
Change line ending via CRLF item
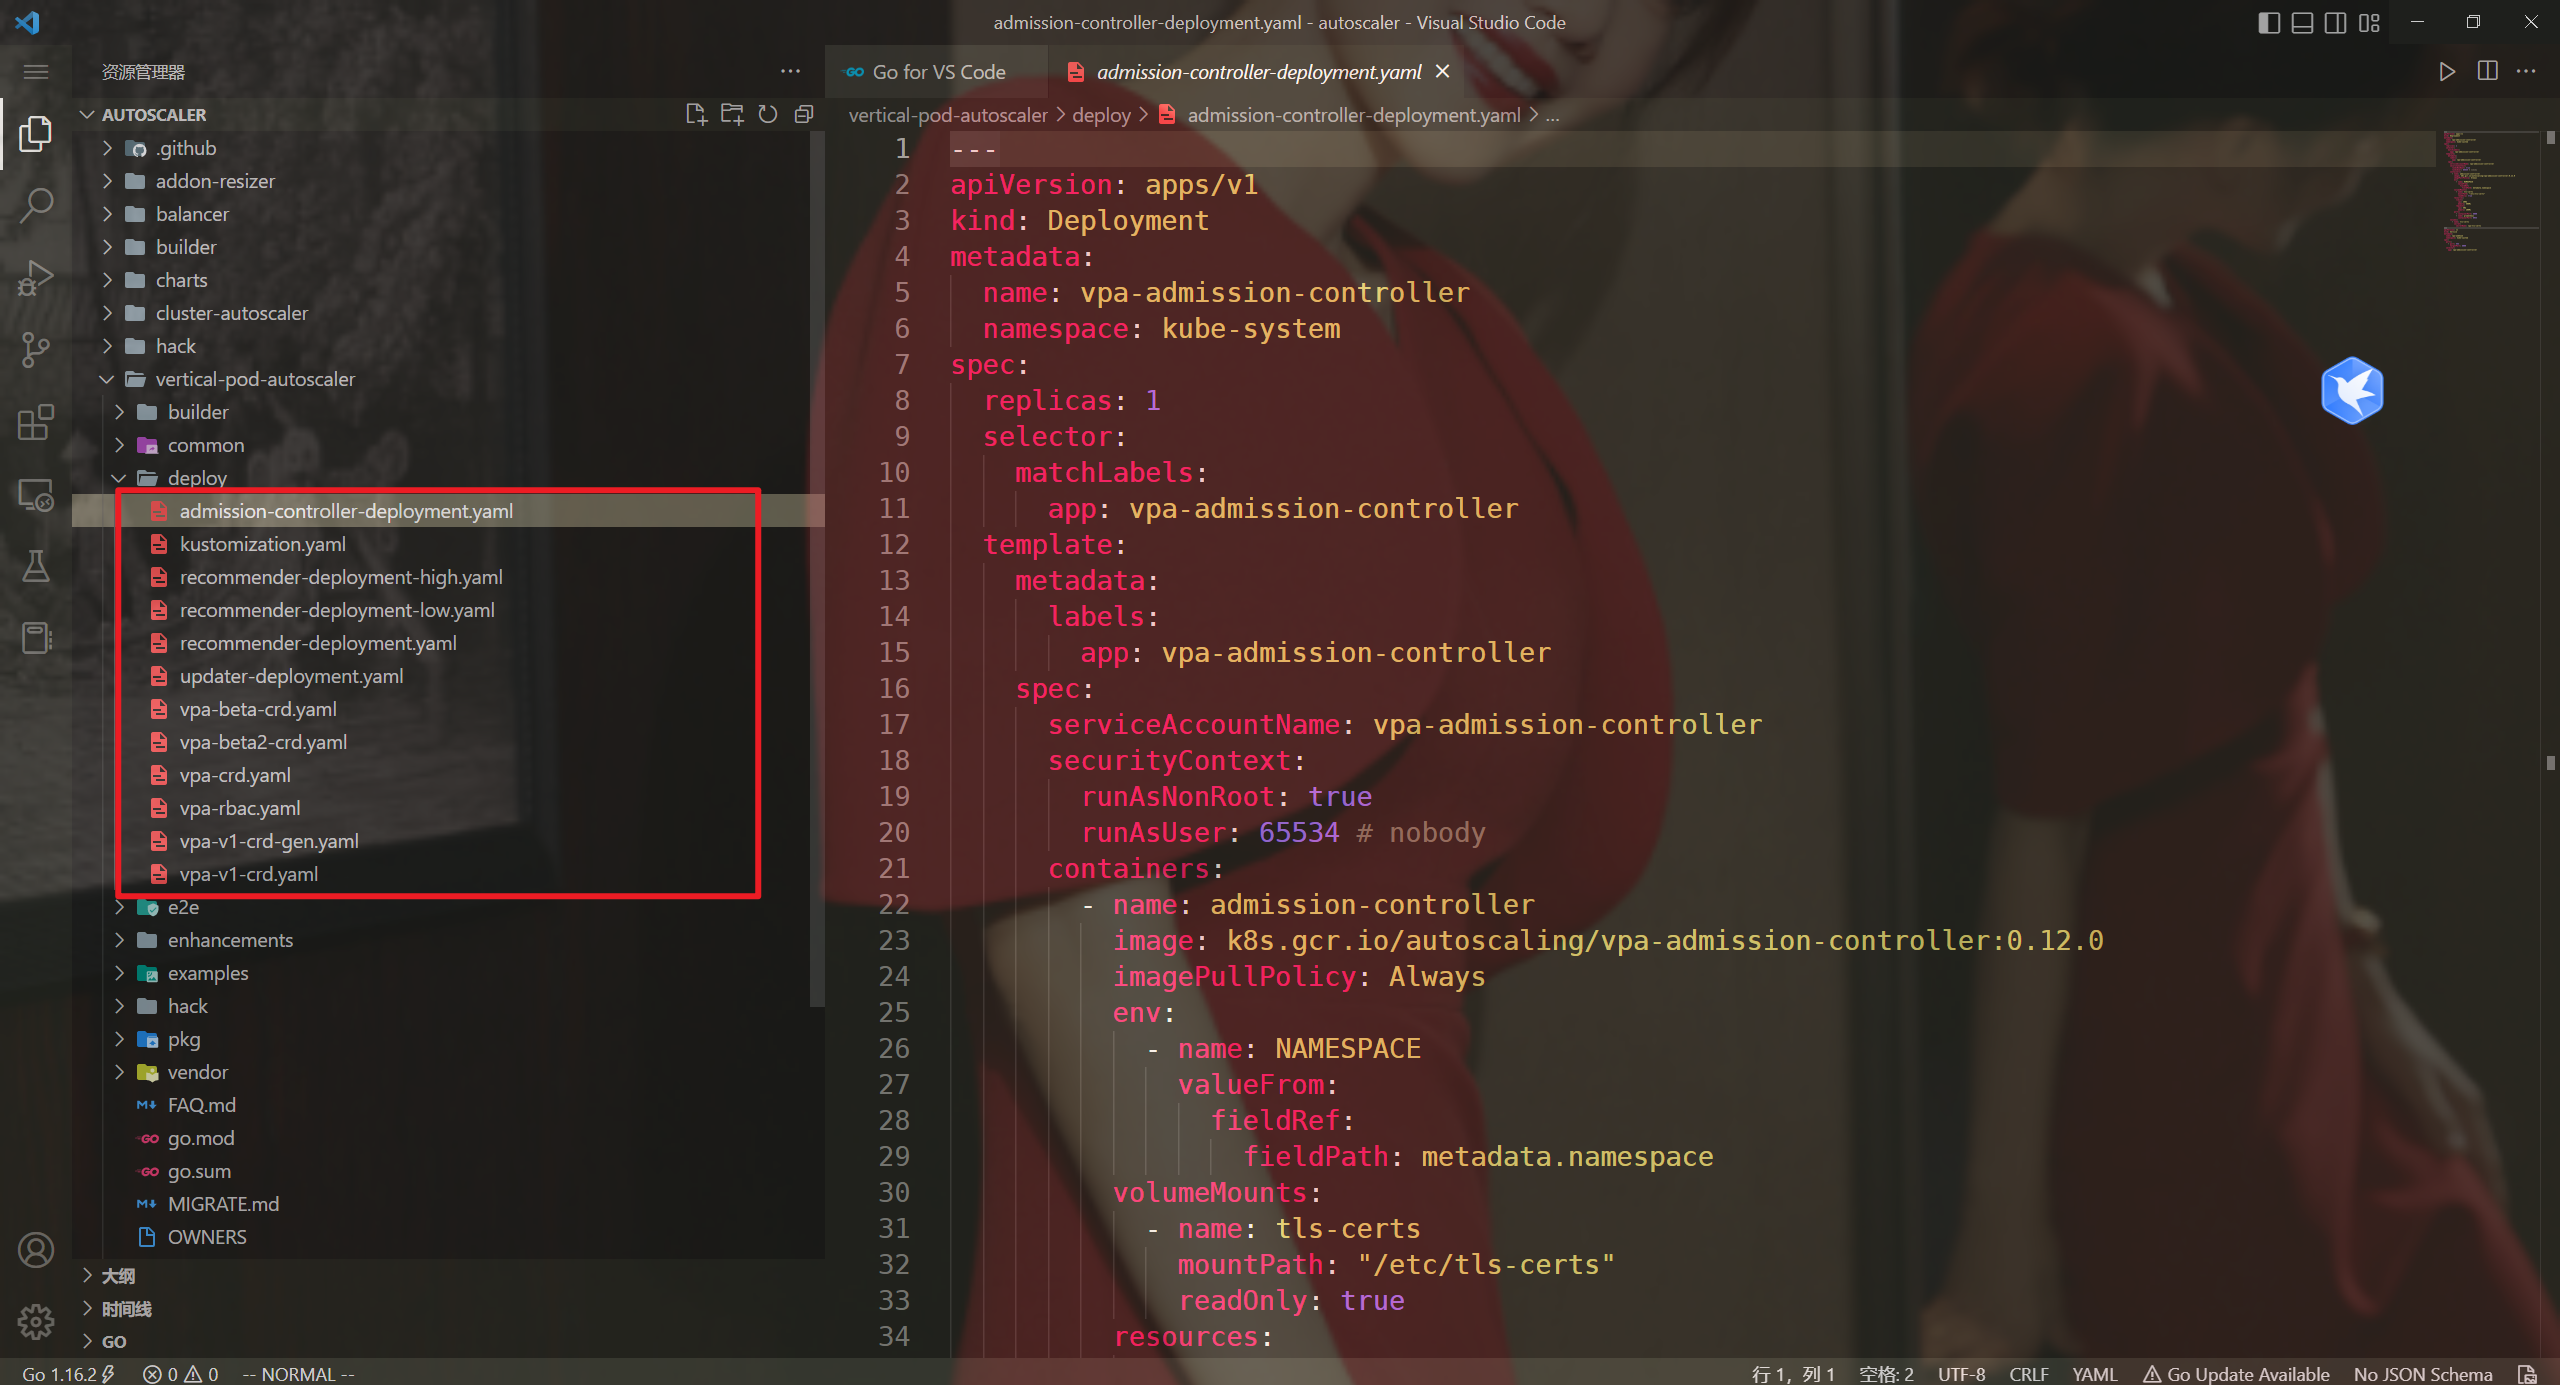point(2029,1374)
